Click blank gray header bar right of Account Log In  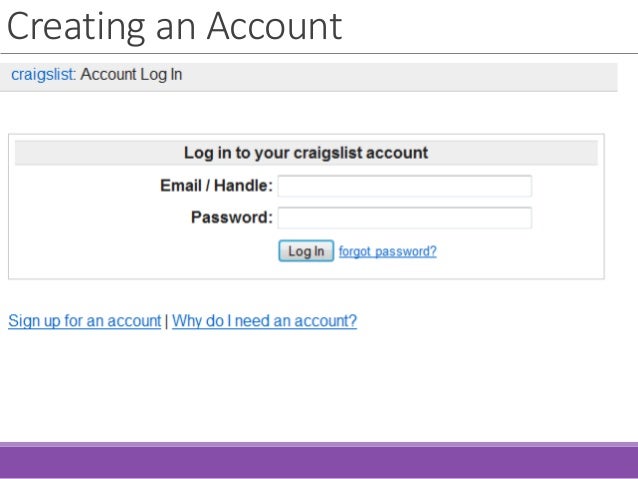pyautogui.click(x=399, y=77)
